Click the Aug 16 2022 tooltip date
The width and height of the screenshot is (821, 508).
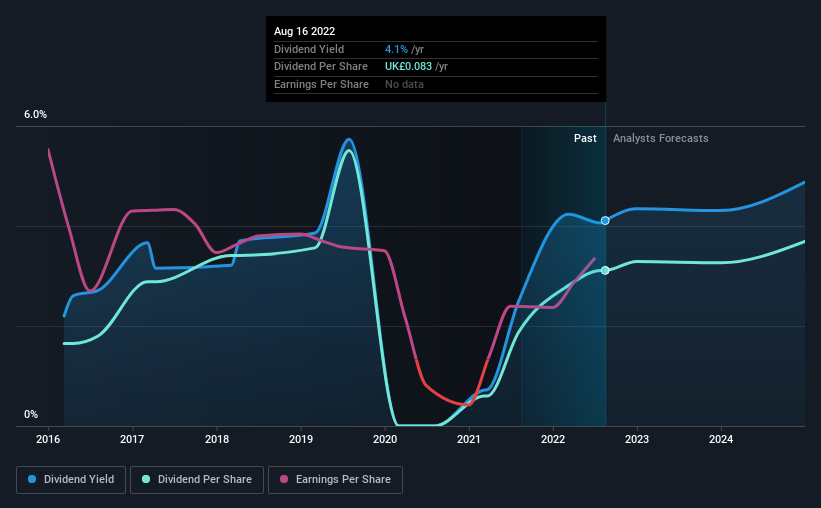[x=304, y=31]
